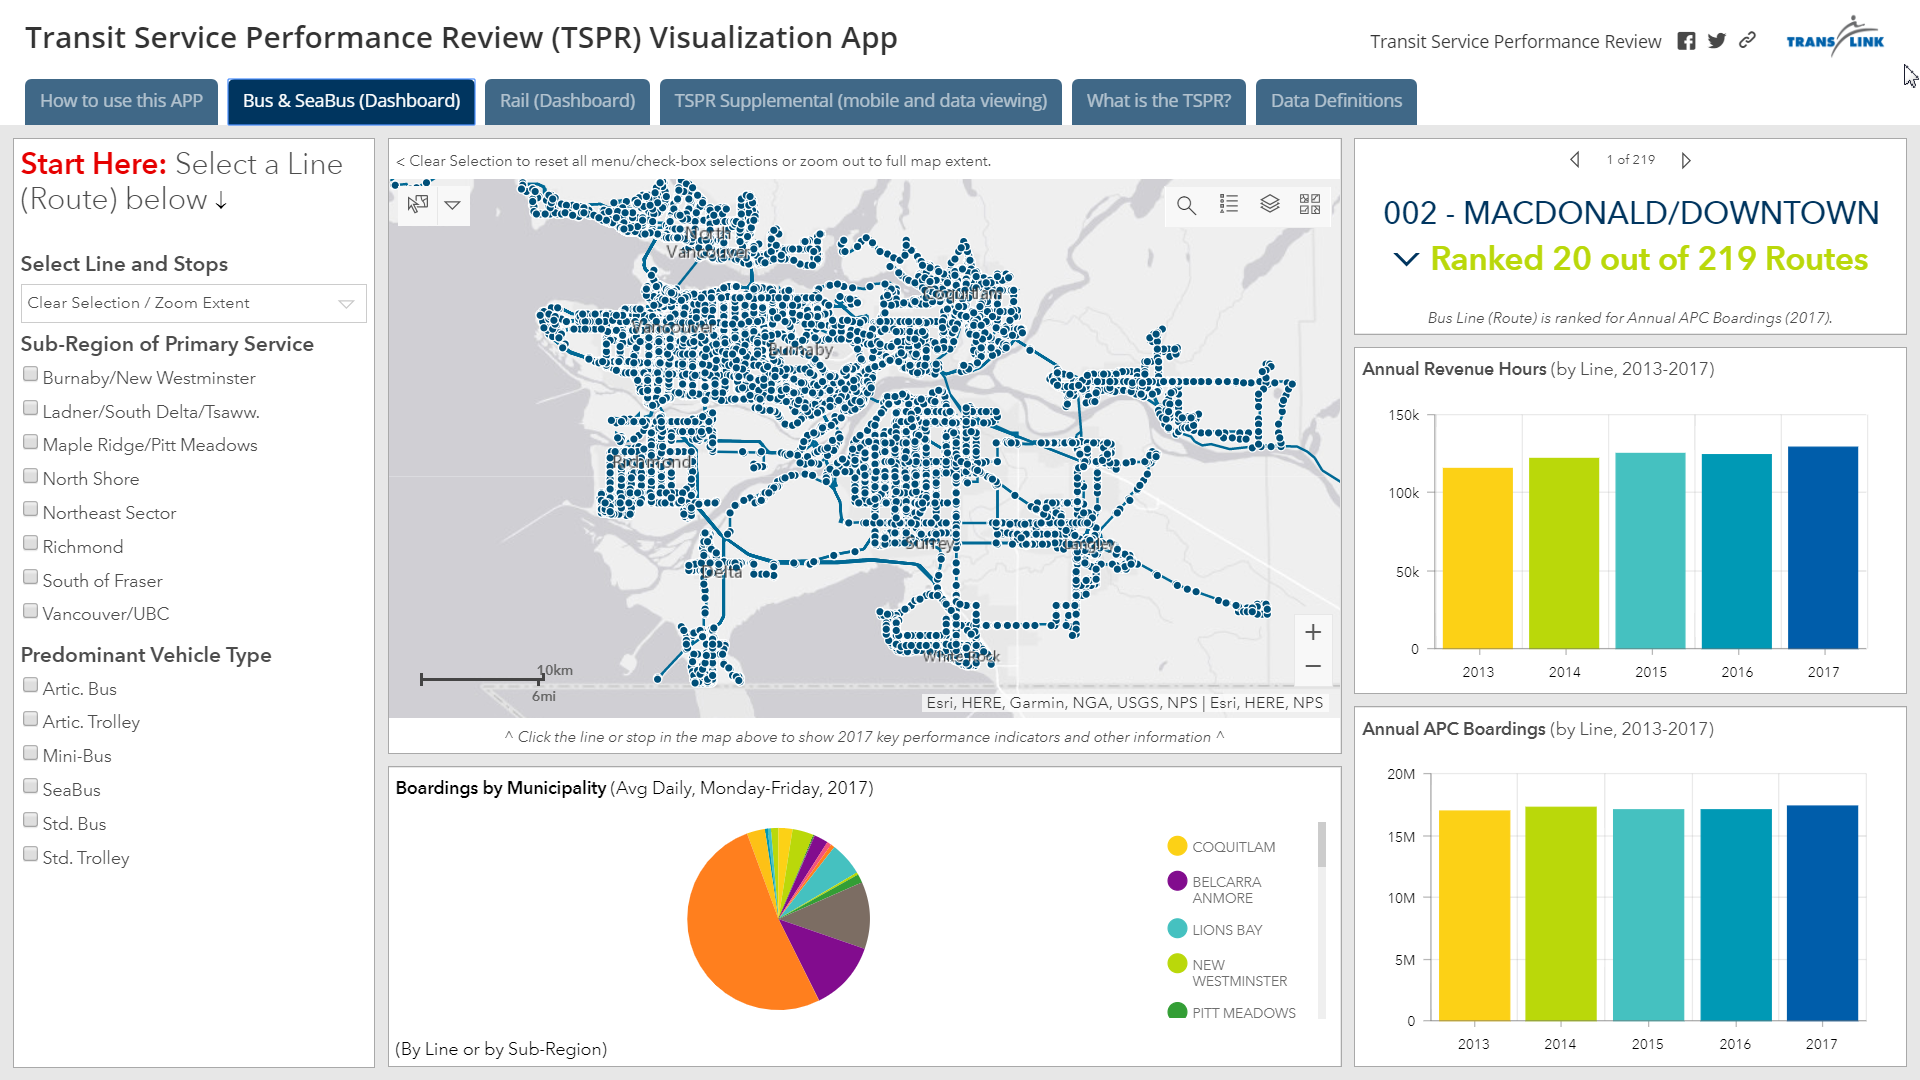Collapse the Ranked 20 out of 219 chevron
This screenshot has width=1920, height=1080.
pos(1406,260)
